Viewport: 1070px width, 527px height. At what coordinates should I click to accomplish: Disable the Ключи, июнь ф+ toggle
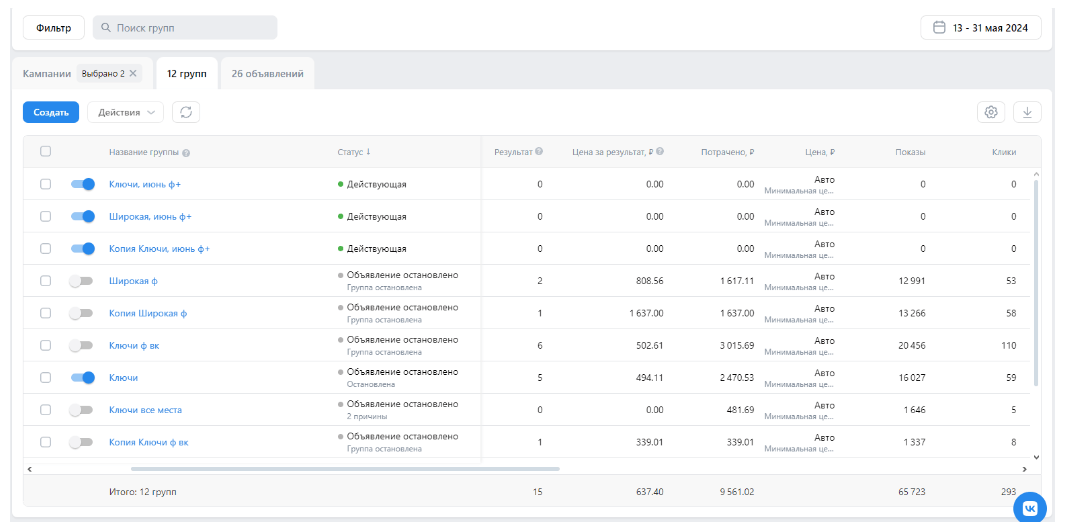point(82,184)
